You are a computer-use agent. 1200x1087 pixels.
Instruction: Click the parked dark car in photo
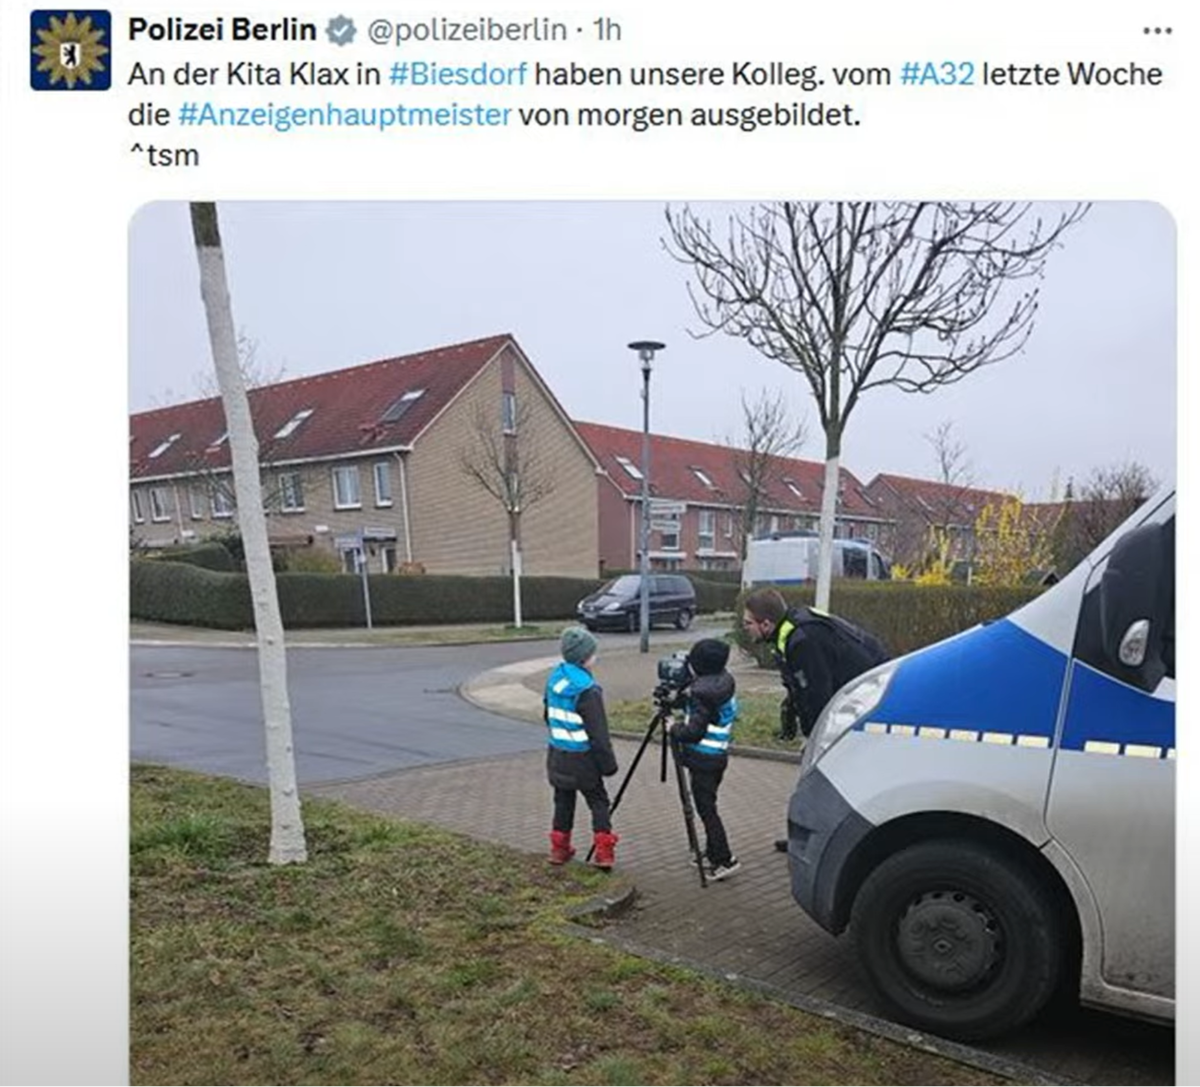pyautogui.click(x=637, y=602)
